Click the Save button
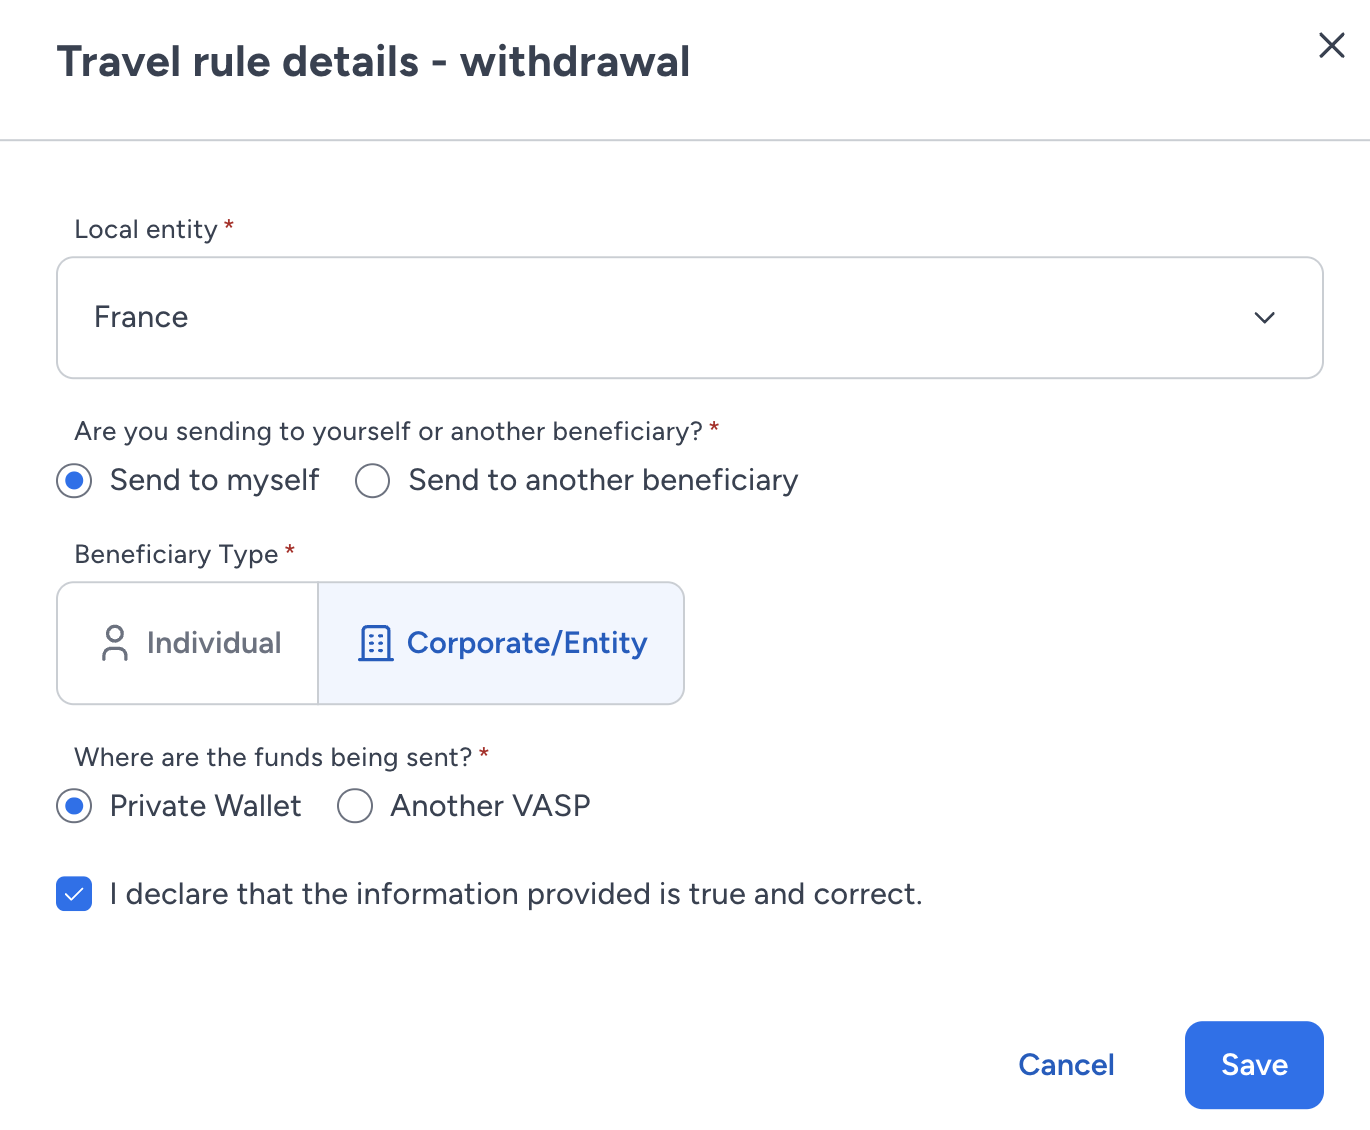Image resolution: width=1370 pixels, height=1130 pixels. pyautogui.click(x=1254, y=1065)
